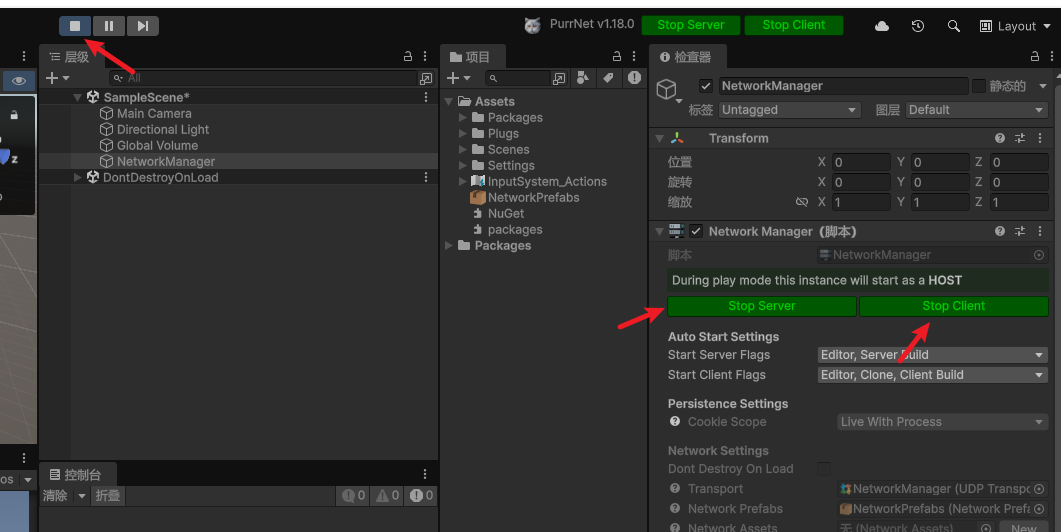Expand the Assets Packages subfolder

(x=463, y=118)
